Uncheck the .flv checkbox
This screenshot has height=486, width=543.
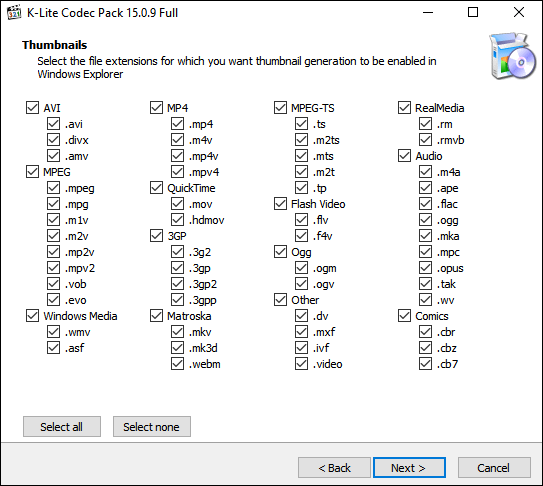point(301,220)
